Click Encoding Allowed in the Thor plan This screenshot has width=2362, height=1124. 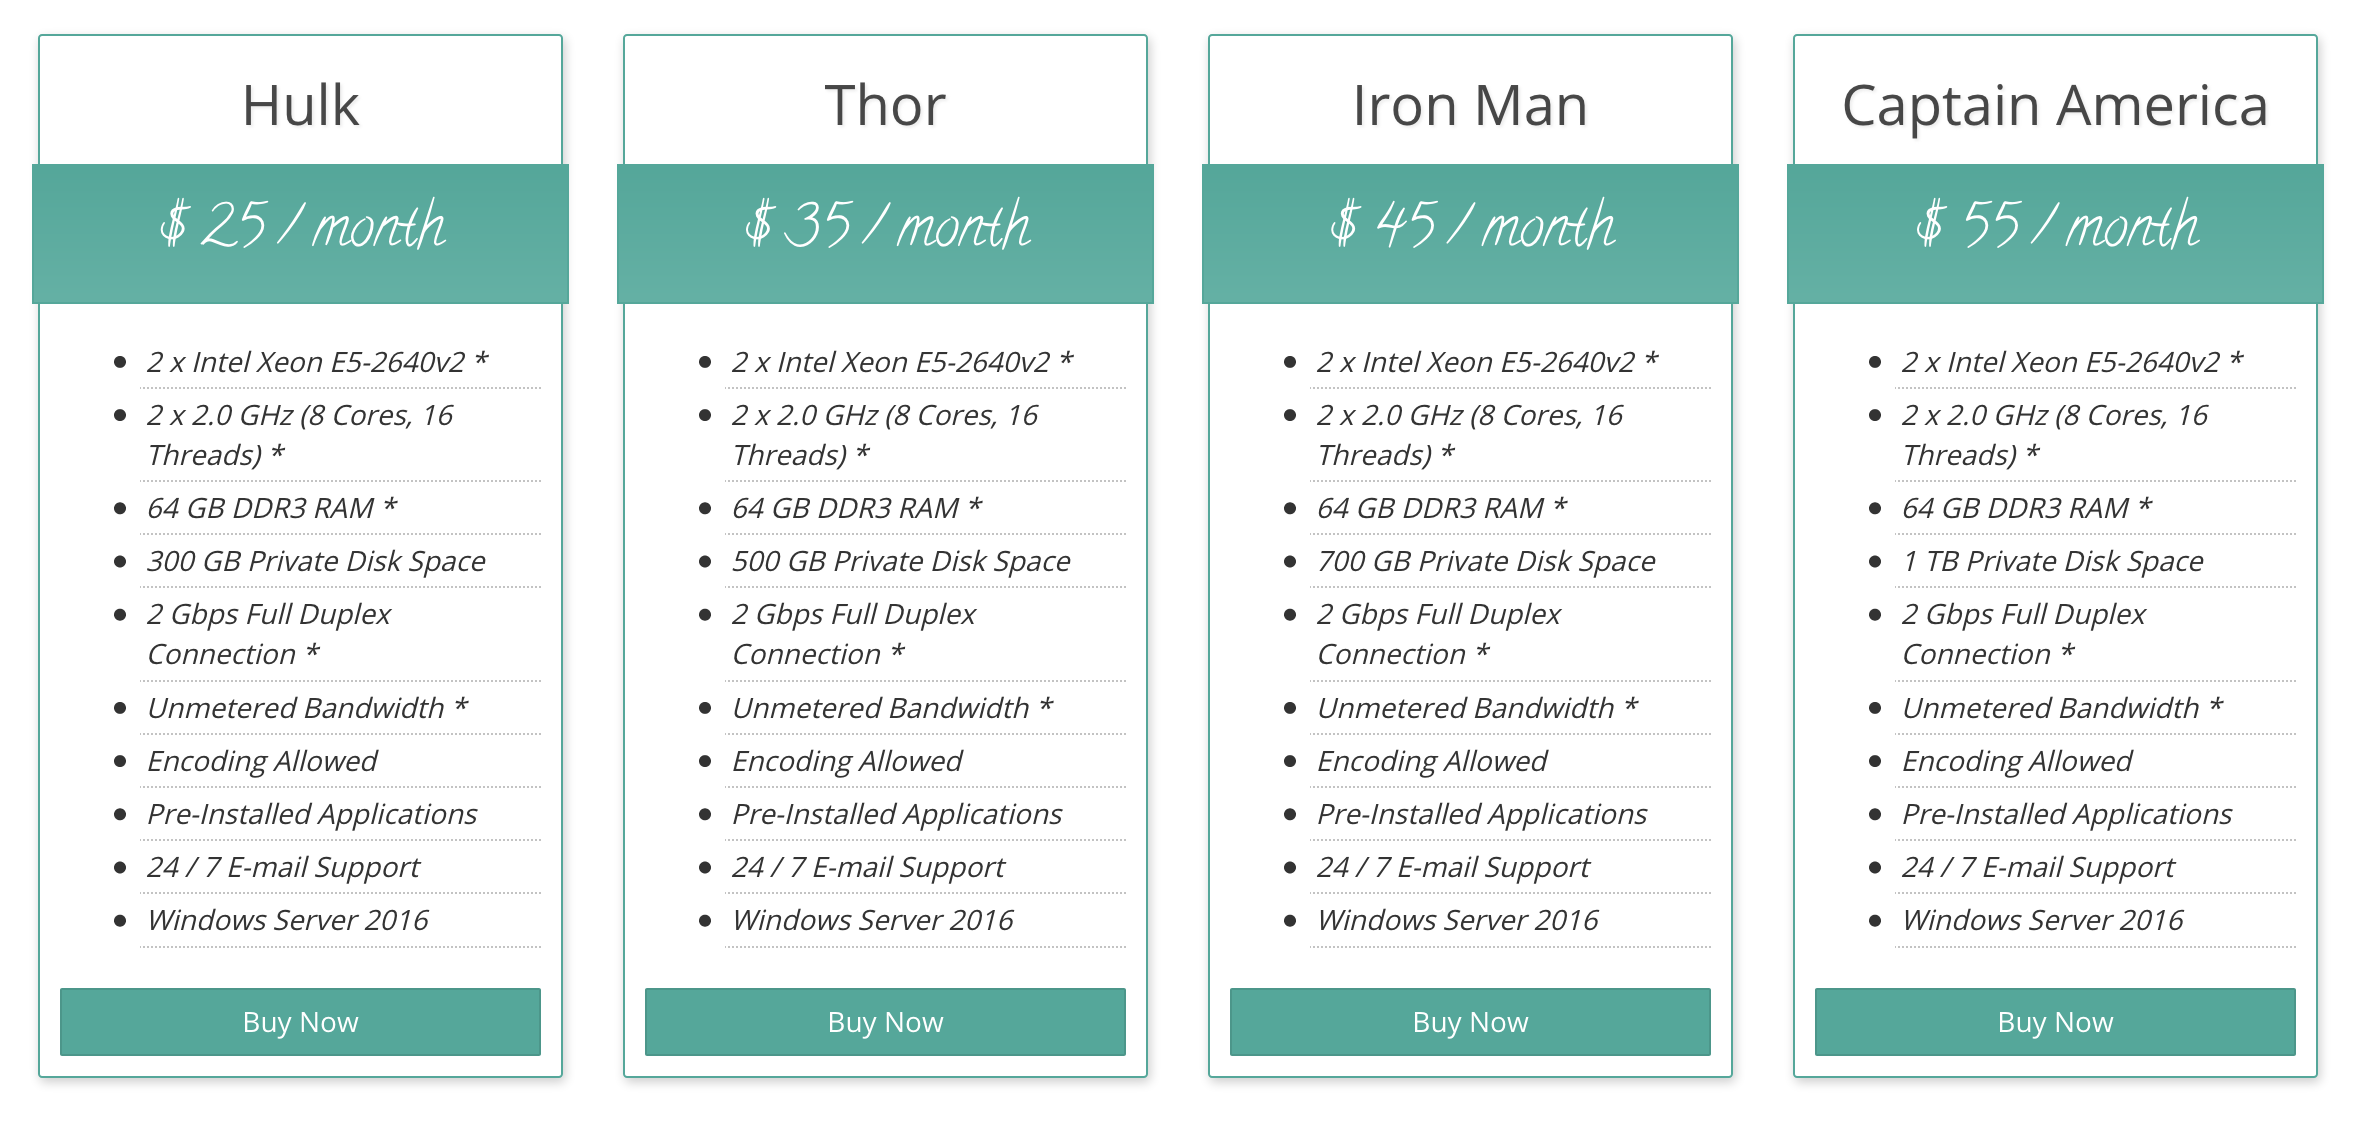[847, 761]
